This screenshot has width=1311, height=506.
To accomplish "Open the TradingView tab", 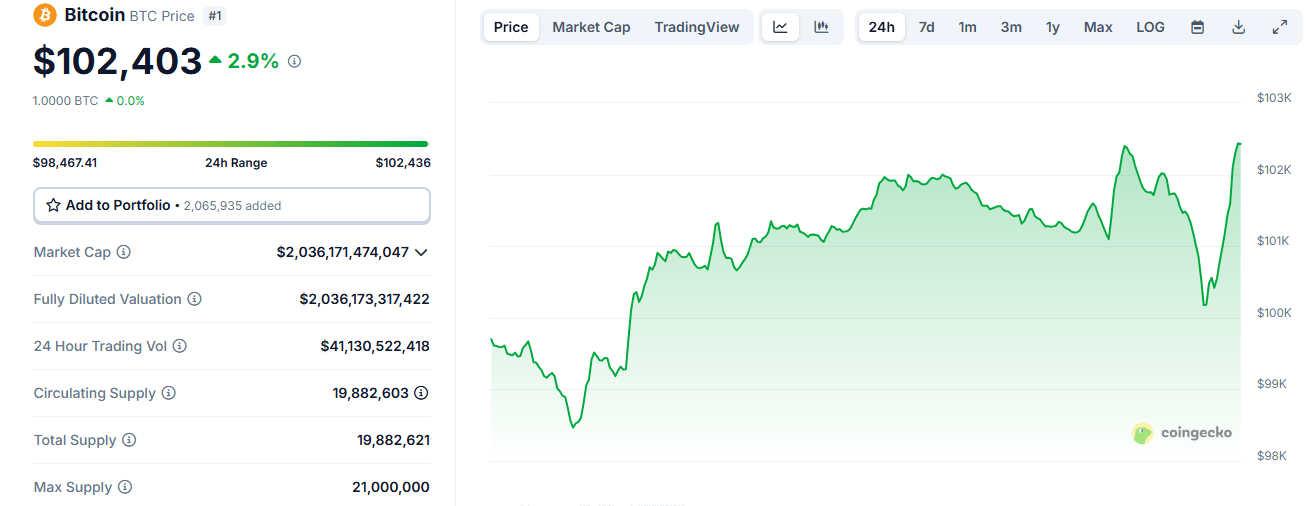I will (696, 27).
